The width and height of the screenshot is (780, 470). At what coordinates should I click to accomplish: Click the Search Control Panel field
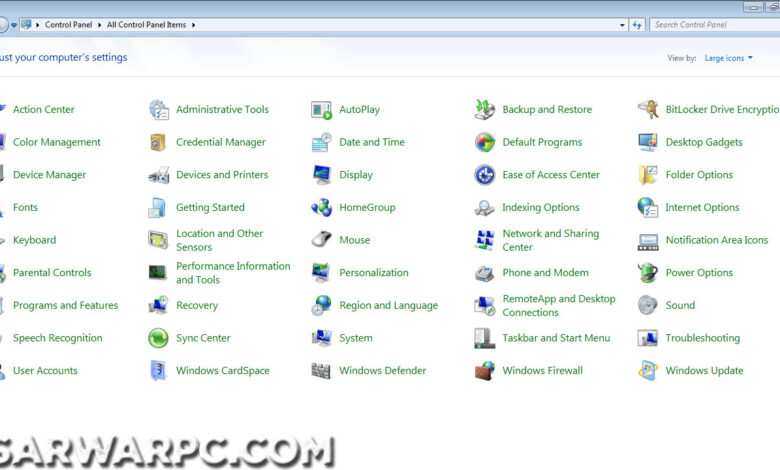pos(715,25)
